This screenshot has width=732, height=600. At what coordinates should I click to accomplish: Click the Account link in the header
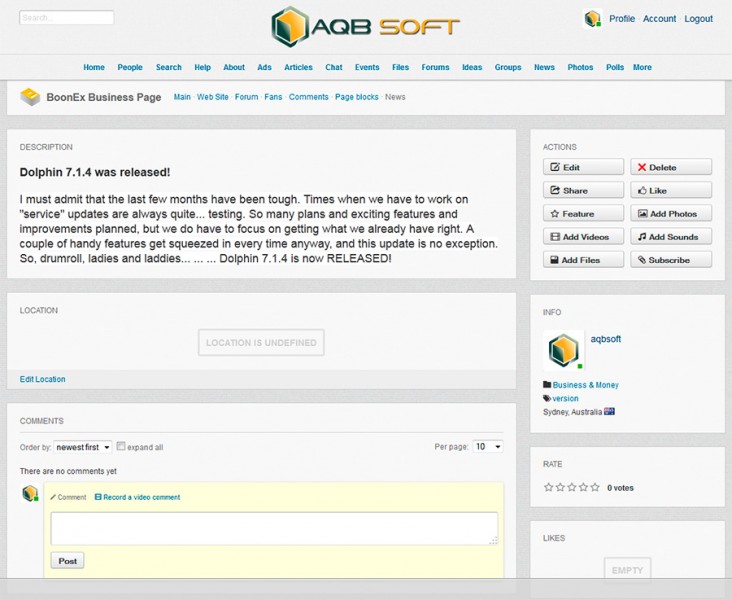tap(659, 19)
